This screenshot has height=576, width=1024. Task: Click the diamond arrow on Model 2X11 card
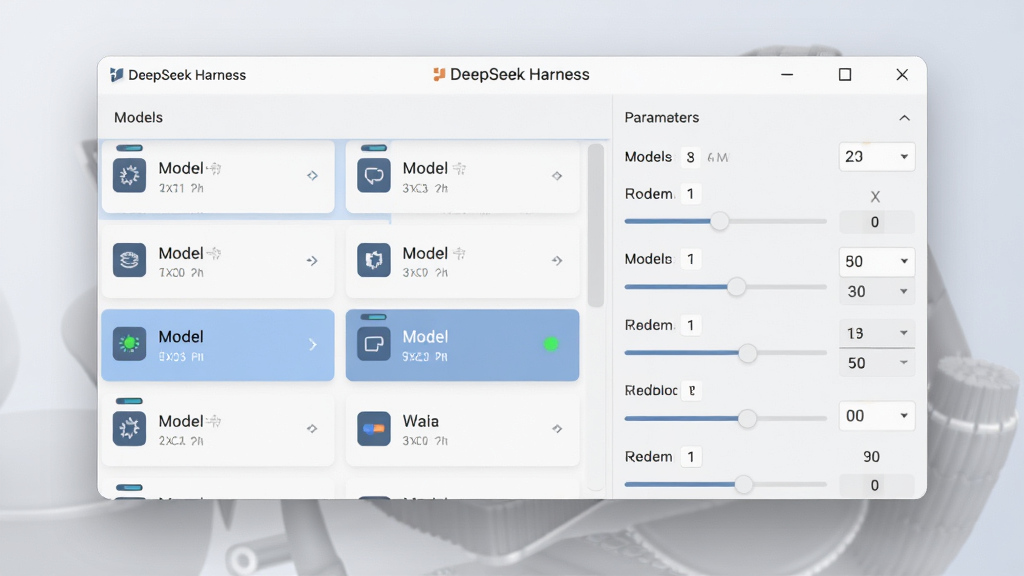[312, 176]
